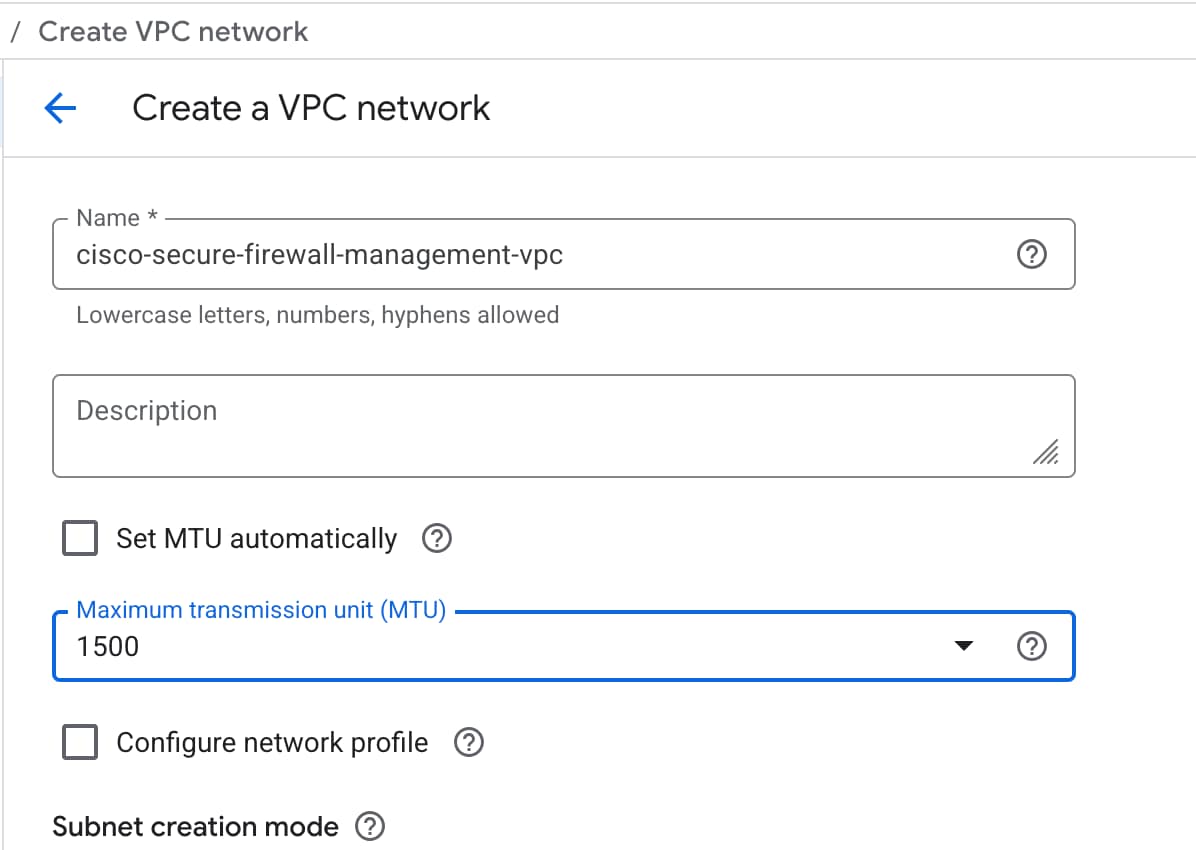Go back using the left arrow
The image size is (1196, 850).
[x=60, y=108]
